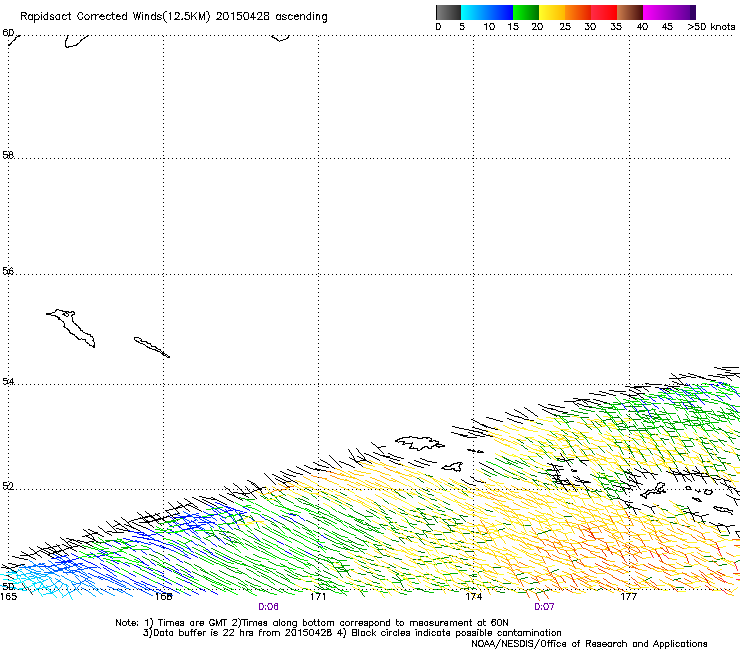Click the longitude label 174
Screen dimensions: 740x650
pyautogui.click(x=473, y=597)
